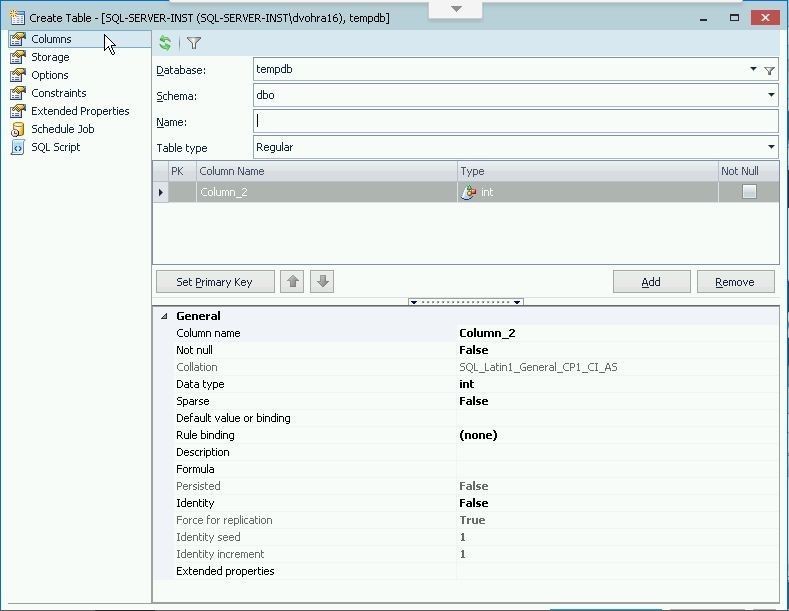Click the horizontal splitter bar above properties
Image resolution: width=789 pixels, height=611 pixels.
click(466, 301)
